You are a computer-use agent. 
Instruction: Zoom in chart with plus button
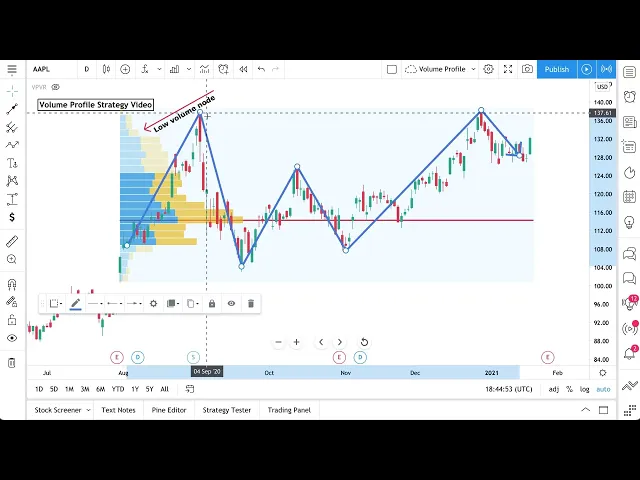tap(297, 342)
